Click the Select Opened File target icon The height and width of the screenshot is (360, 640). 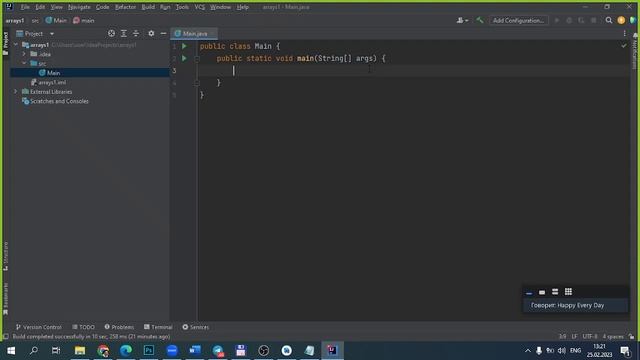tap(111, 33)
